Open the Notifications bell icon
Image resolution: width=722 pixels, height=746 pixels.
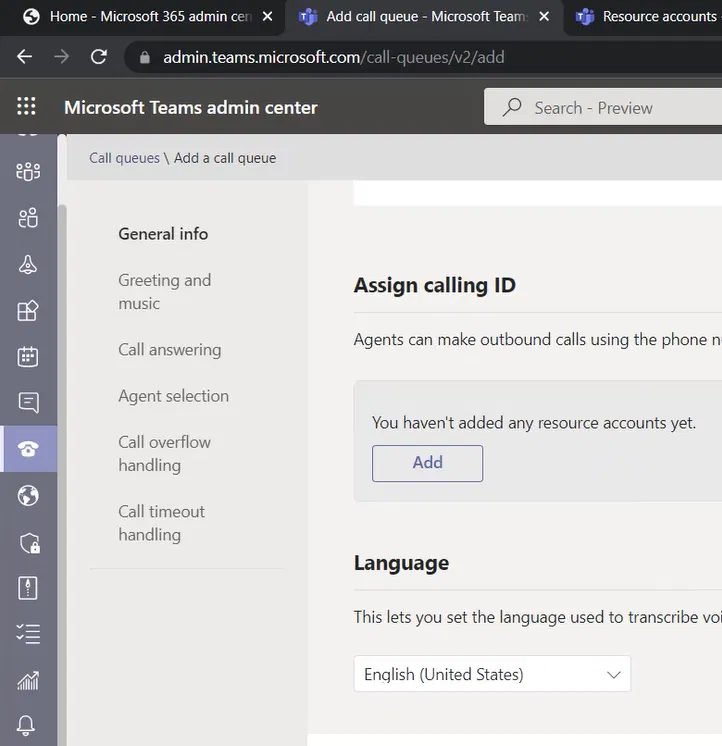pos(28,726)
